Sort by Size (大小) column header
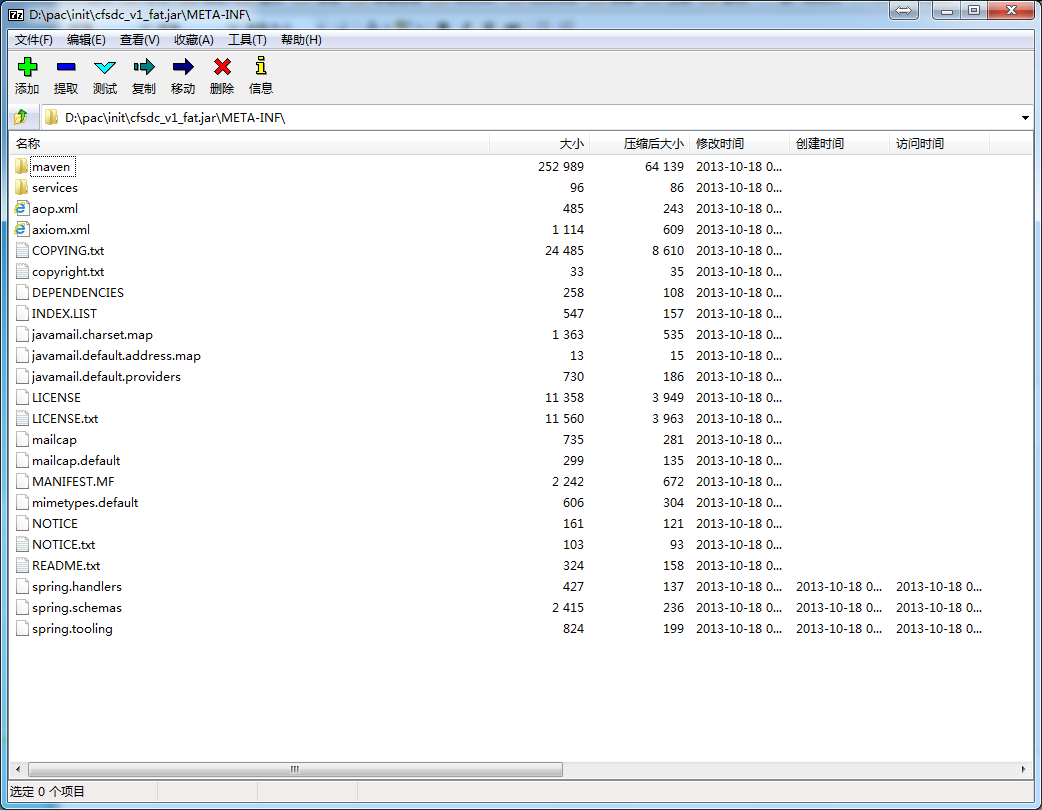 point(540,144)
